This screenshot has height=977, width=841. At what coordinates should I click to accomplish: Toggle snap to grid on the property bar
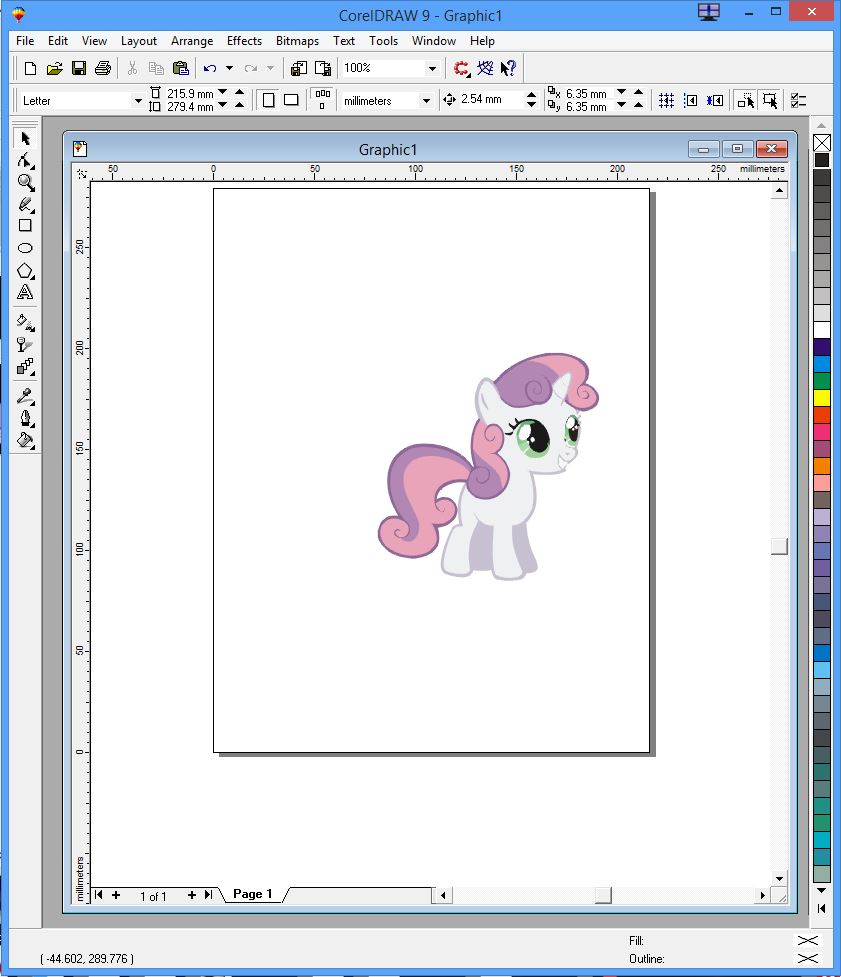[666, 100]
